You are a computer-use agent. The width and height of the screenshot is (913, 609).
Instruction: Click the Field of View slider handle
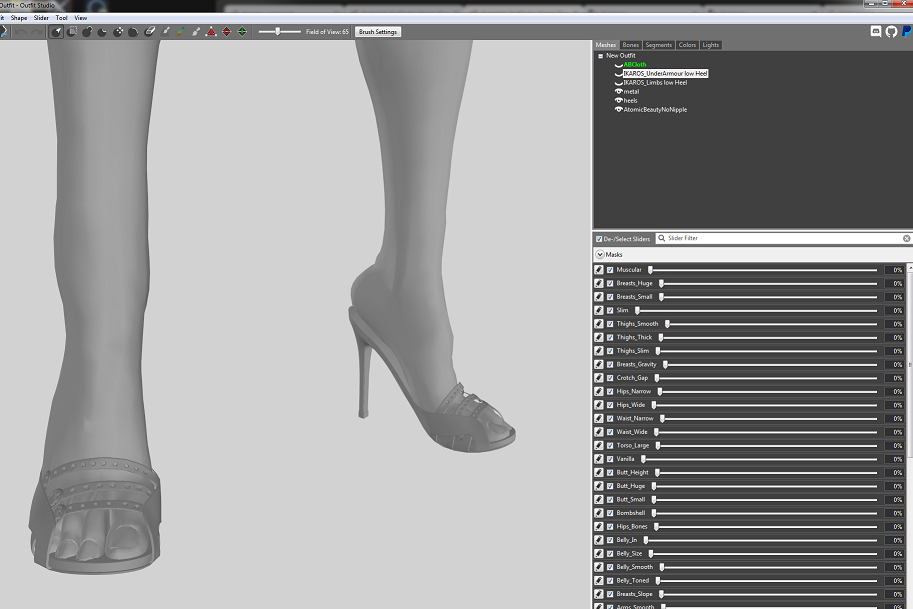click(278, 31)
